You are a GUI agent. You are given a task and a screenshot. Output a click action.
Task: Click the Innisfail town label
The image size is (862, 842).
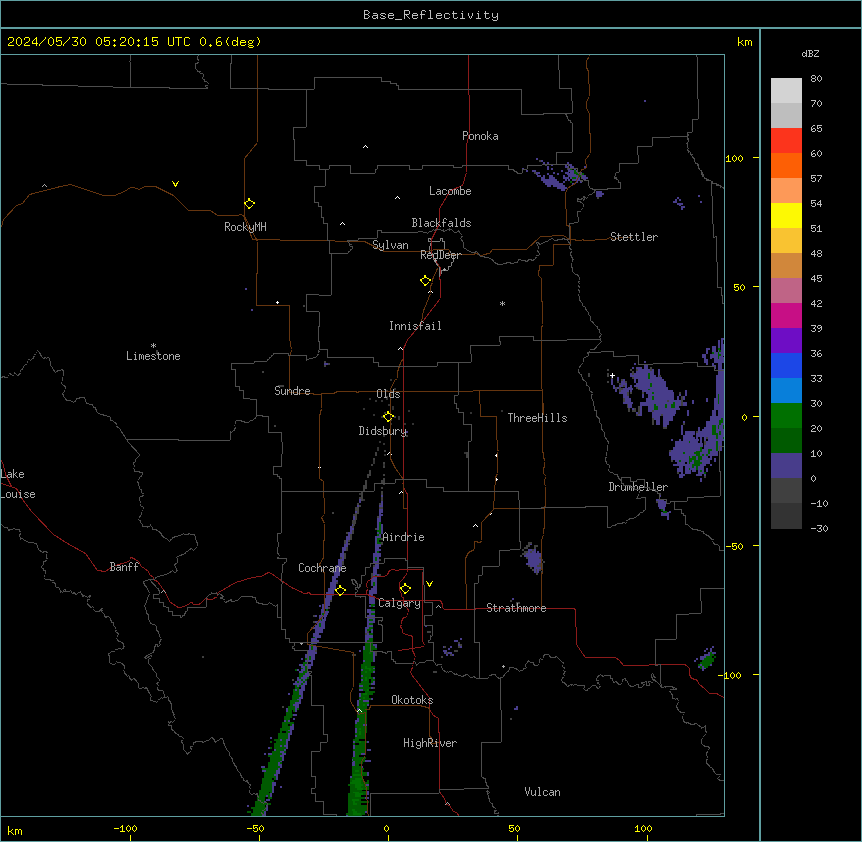415,326
